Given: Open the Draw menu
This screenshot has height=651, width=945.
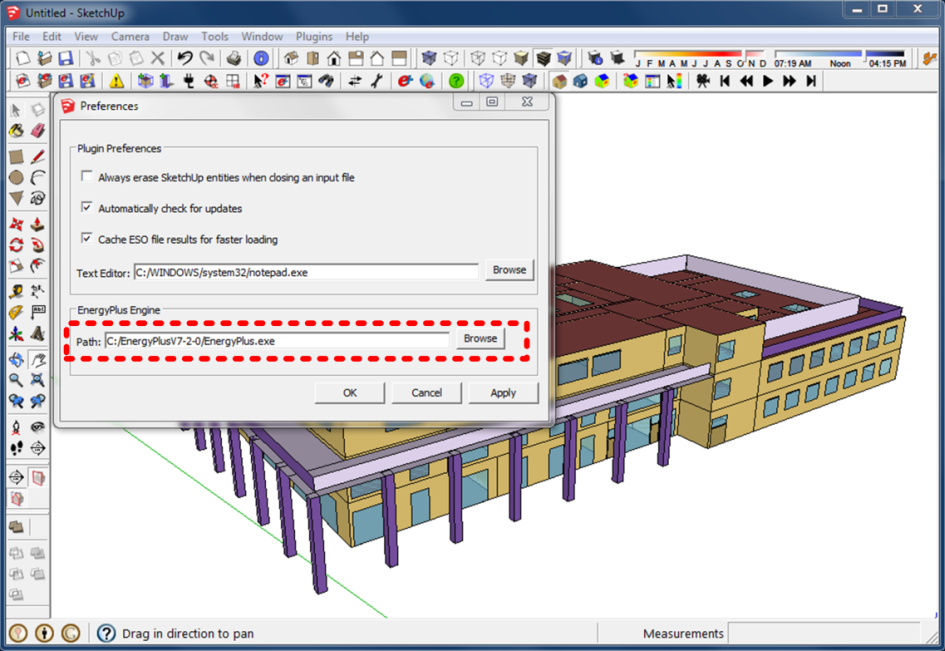Looking at the screenshot, I should 175,37.
